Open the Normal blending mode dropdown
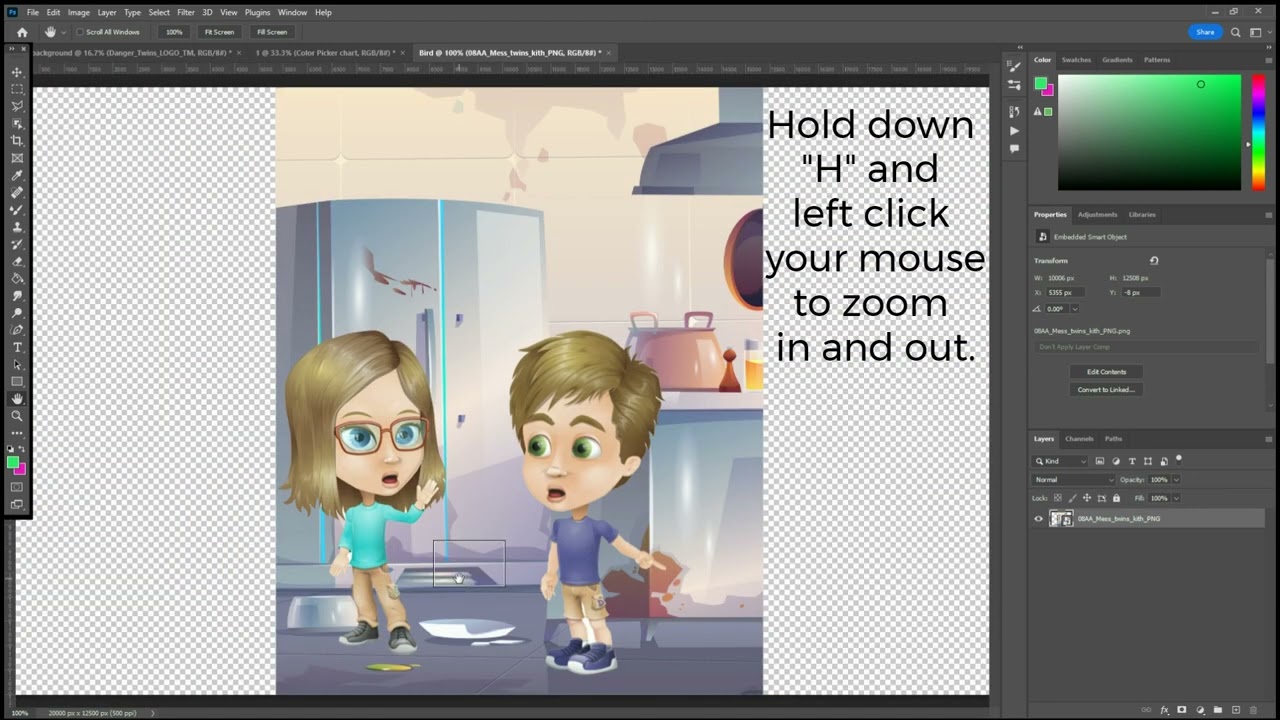This screenshot has width=1280, height=720. click(x=1074, y=480)
